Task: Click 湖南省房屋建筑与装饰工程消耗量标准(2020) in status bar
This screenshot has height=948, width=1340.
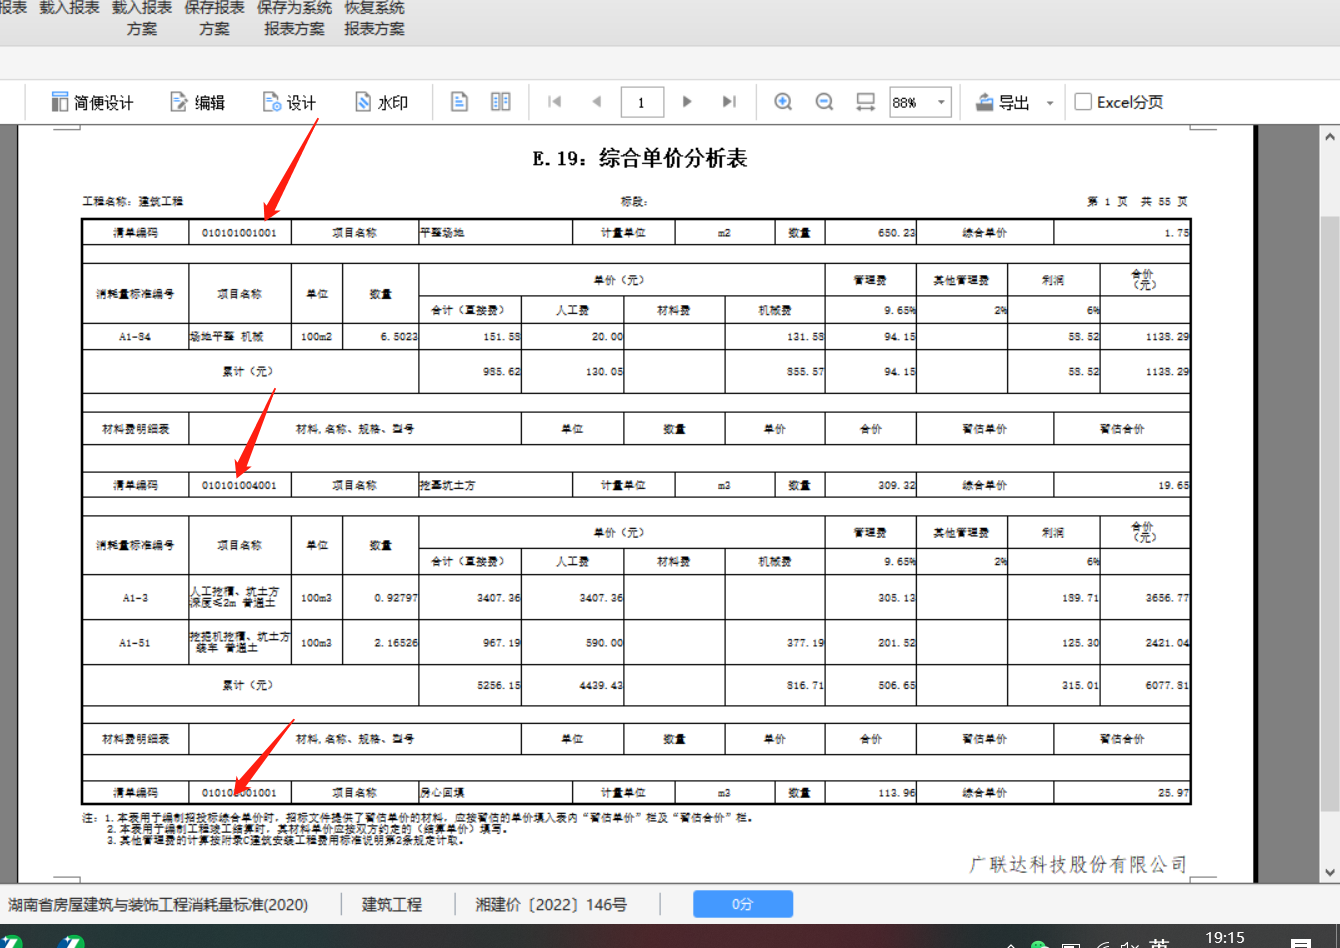Action: pyautogui.click(x=158, y=905)
